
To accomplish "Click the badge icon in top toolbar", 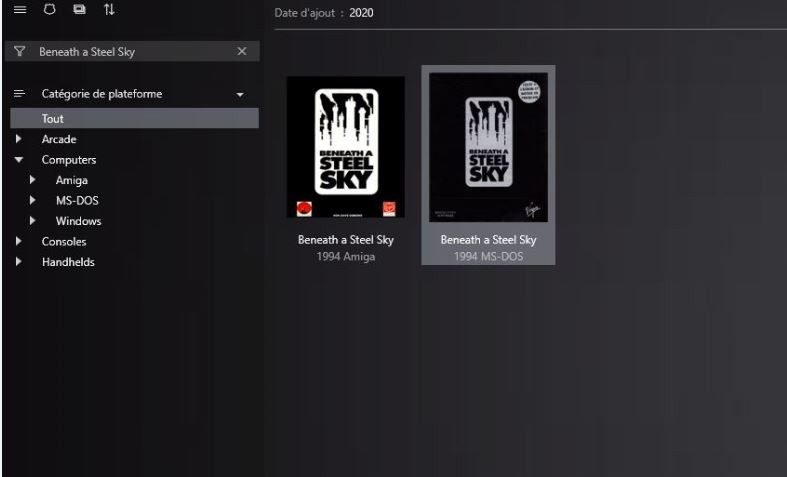I will pos(49,10).
